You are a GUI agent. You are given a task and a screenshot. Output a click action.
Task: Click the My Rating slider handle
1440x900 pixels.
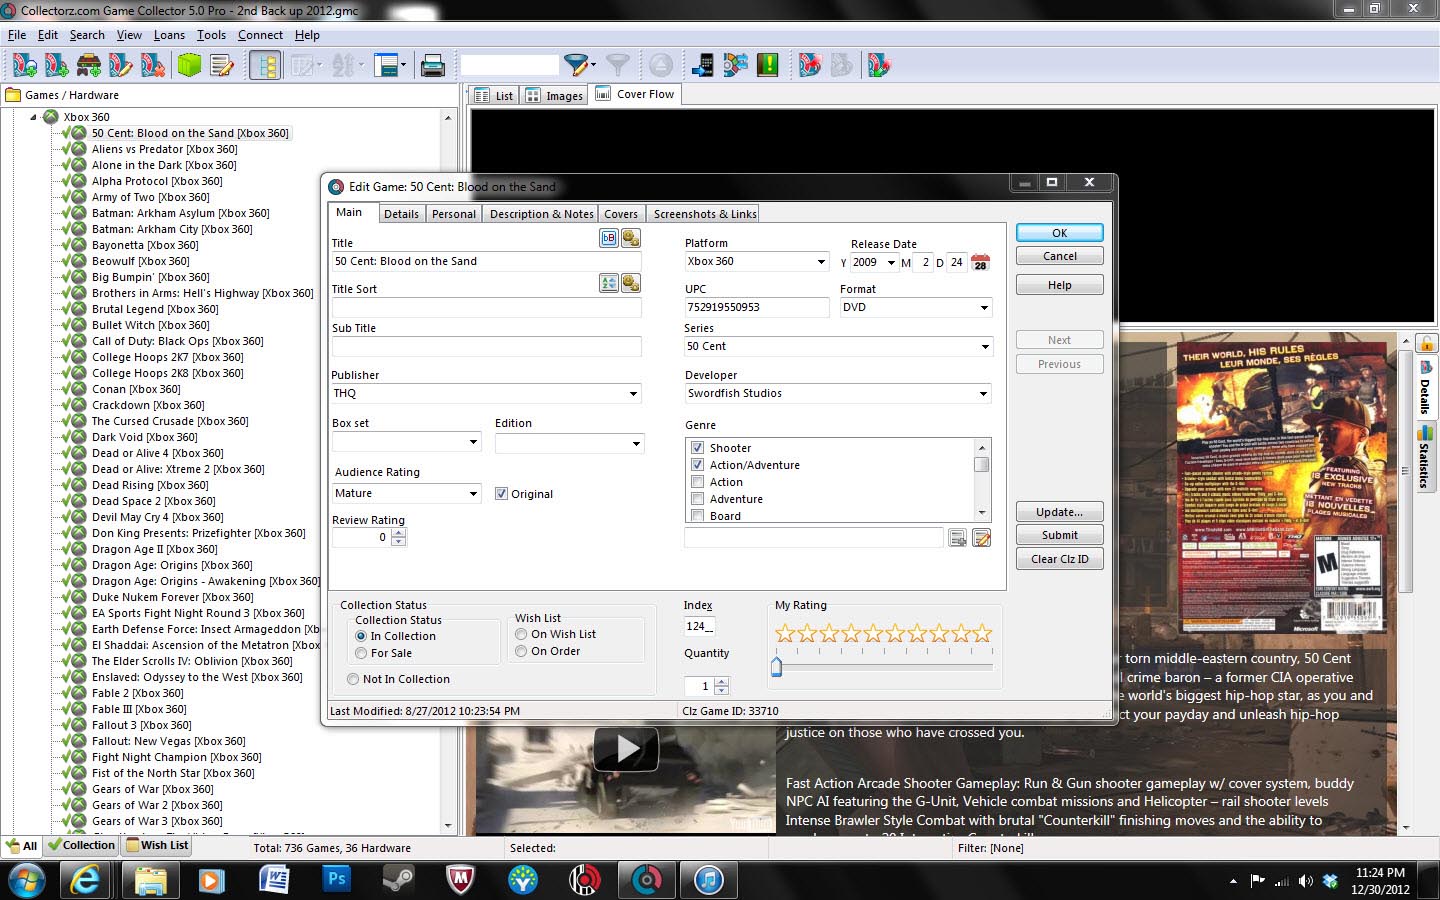point(776,667)
